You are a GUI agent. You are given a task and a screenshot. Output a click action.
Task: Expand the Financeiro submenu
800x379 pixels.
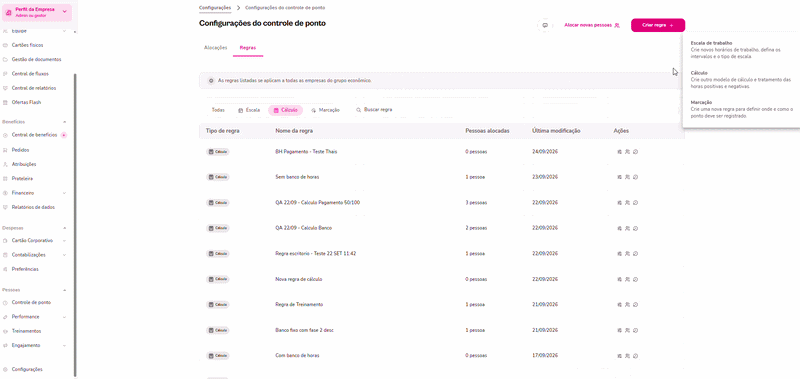pos(64,193)
